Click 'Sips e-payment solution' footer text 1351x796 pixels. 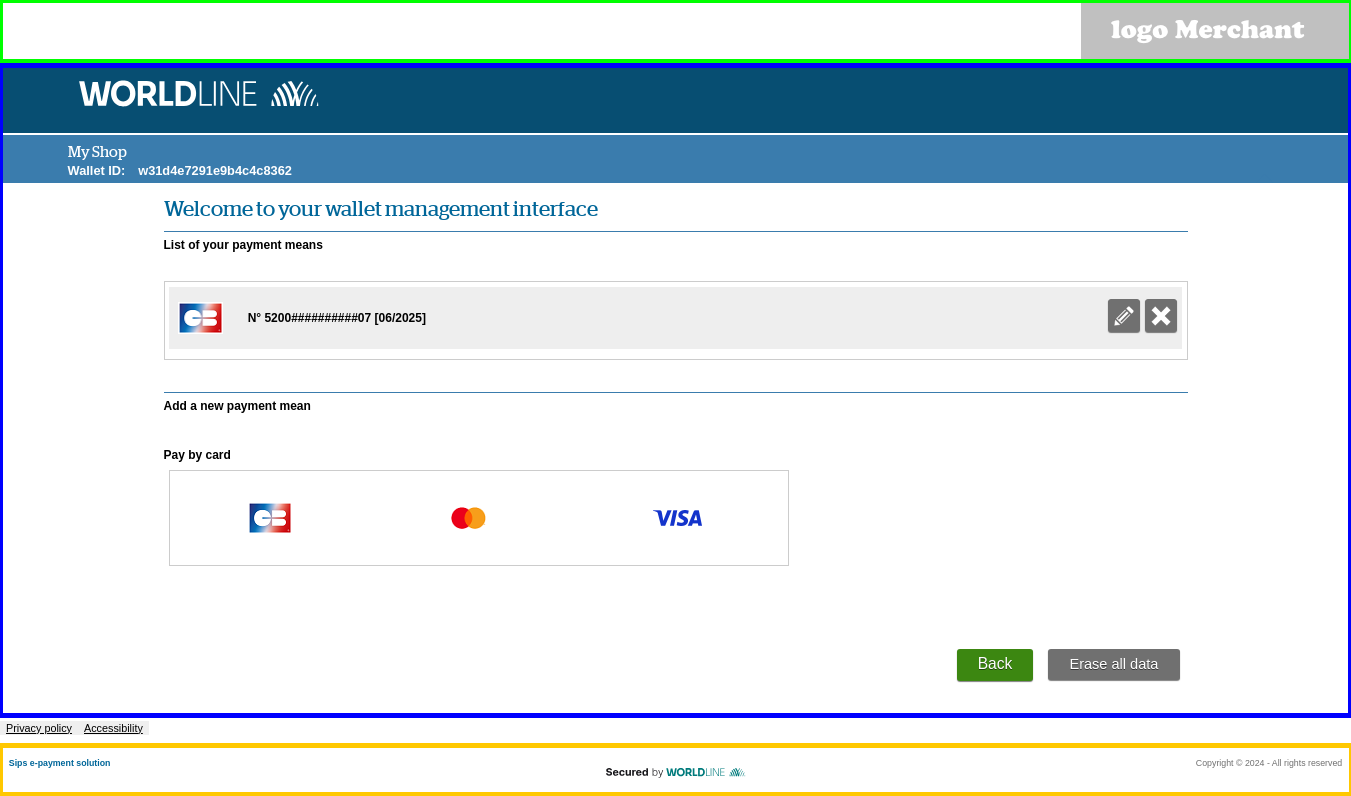point(60,763)
